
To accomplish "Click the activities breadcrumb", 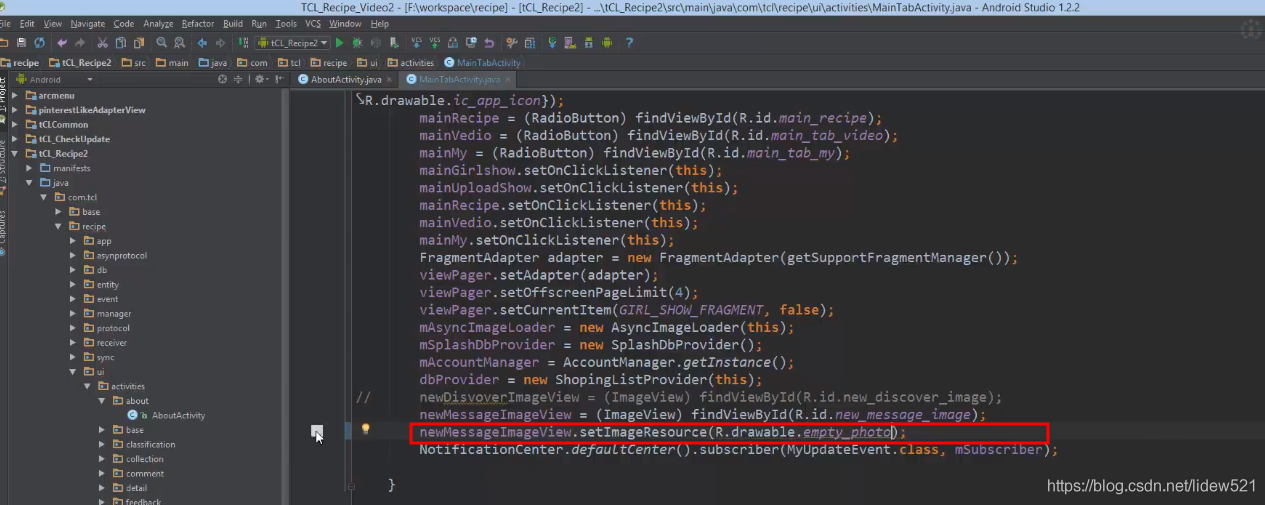I will (411, 63).
